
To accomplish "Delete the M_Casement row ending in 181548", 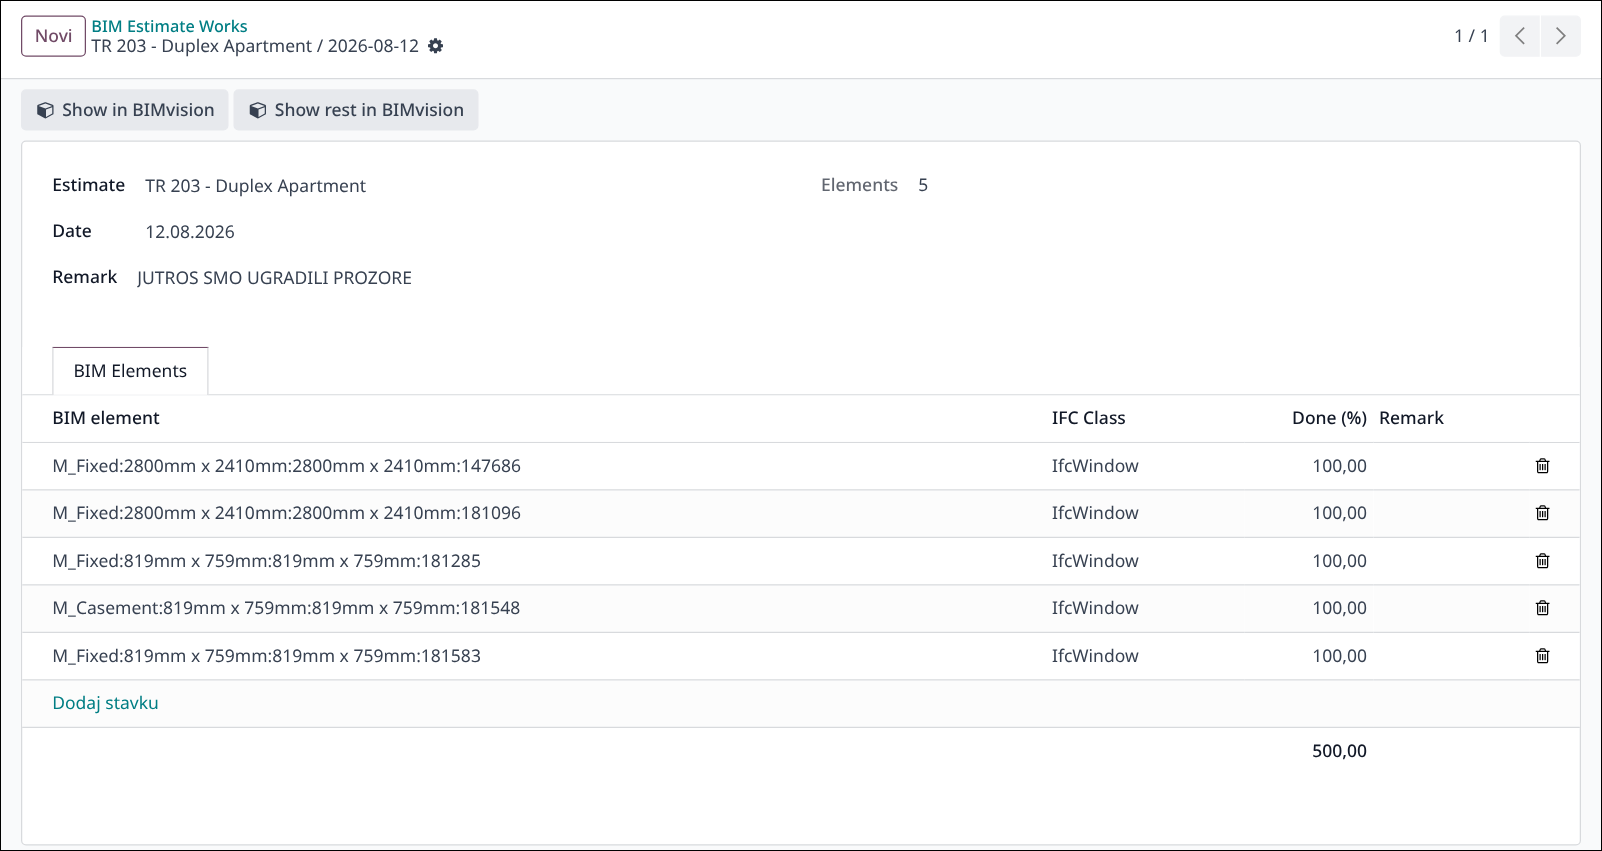I will pyautogui.click(x=1542, y=608).
